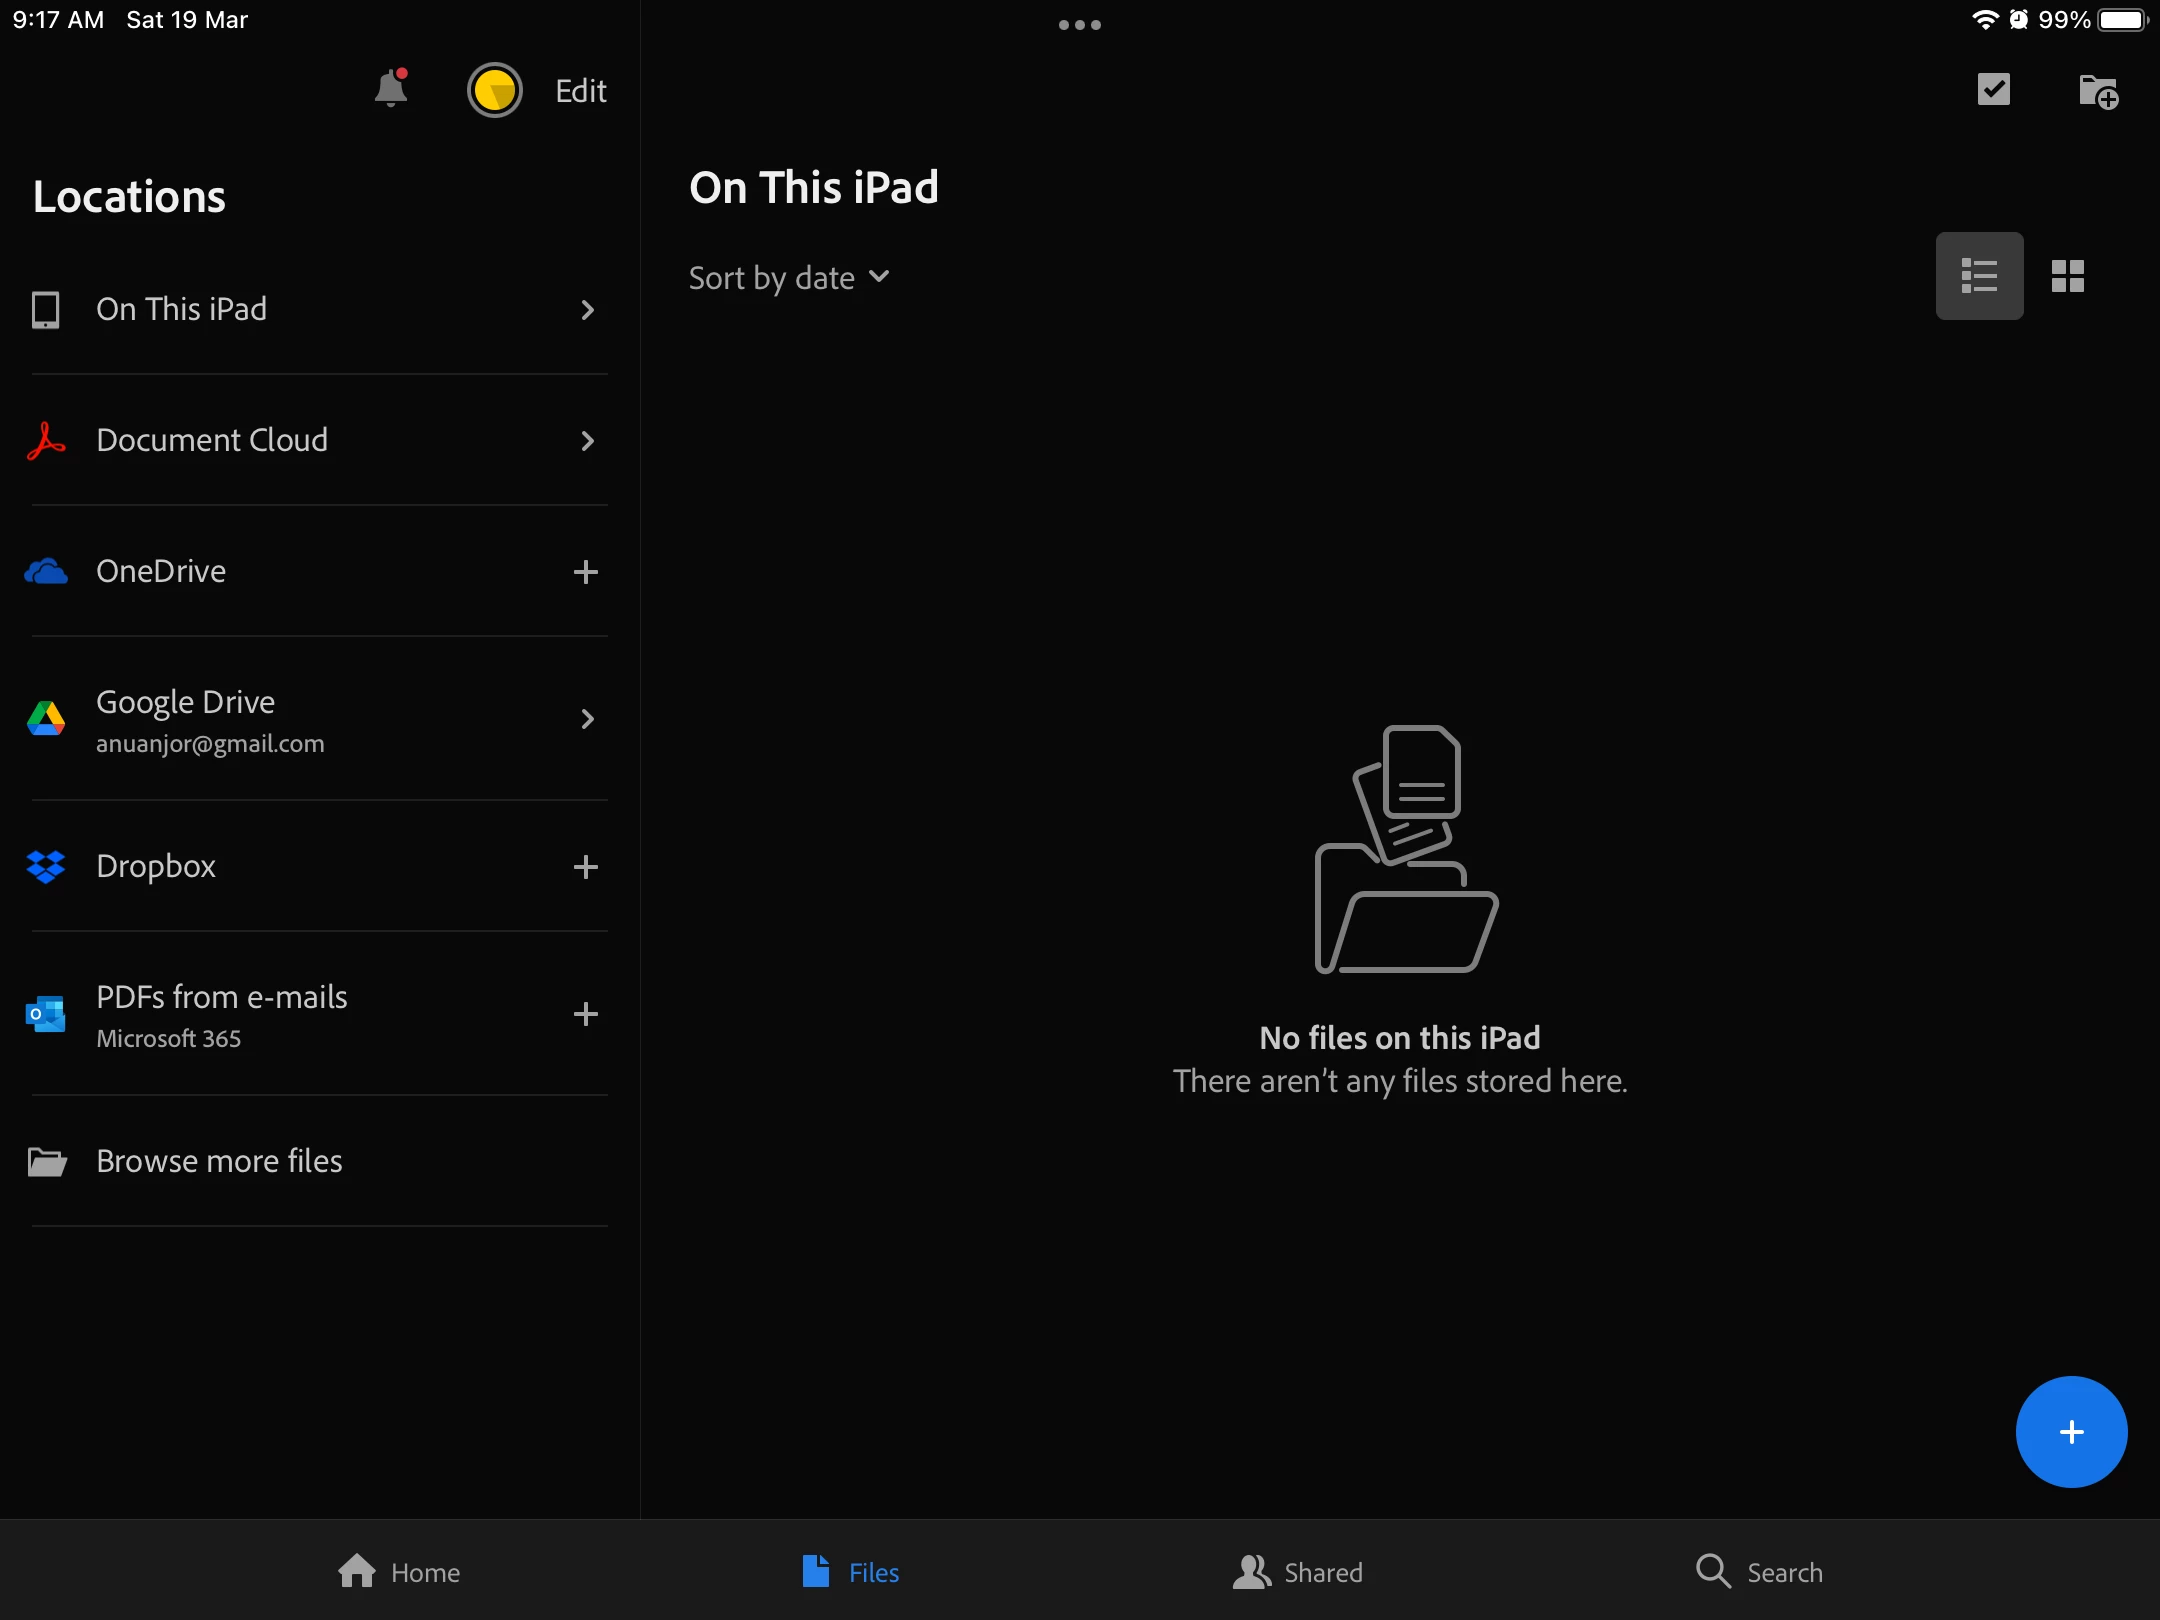Switch to the Shared tab
The width and height of the screenshot is (2160, 1620).
(x=1297, y=1572)
